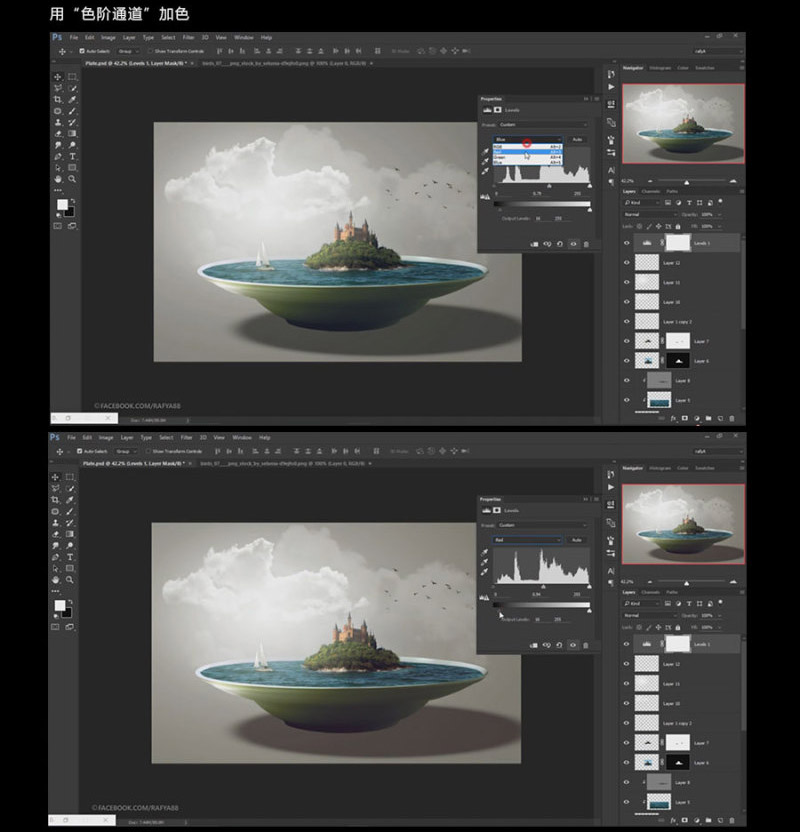Image resolution: width=800 pixels, height=832 pixels.
Task: Select the Levels 1 layer mask thumbnail, top window
Action: point(678,243)
